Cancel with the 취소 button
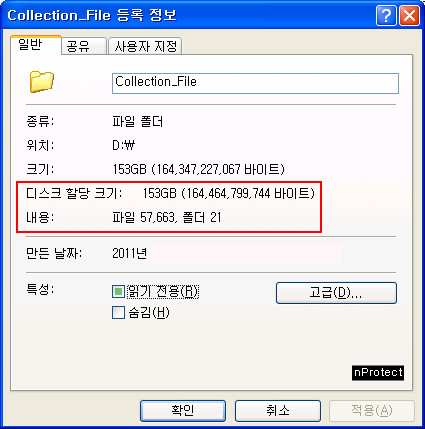The height and width of the screenshot is (429, 425). pyautogui.click(x=278, y=411)
